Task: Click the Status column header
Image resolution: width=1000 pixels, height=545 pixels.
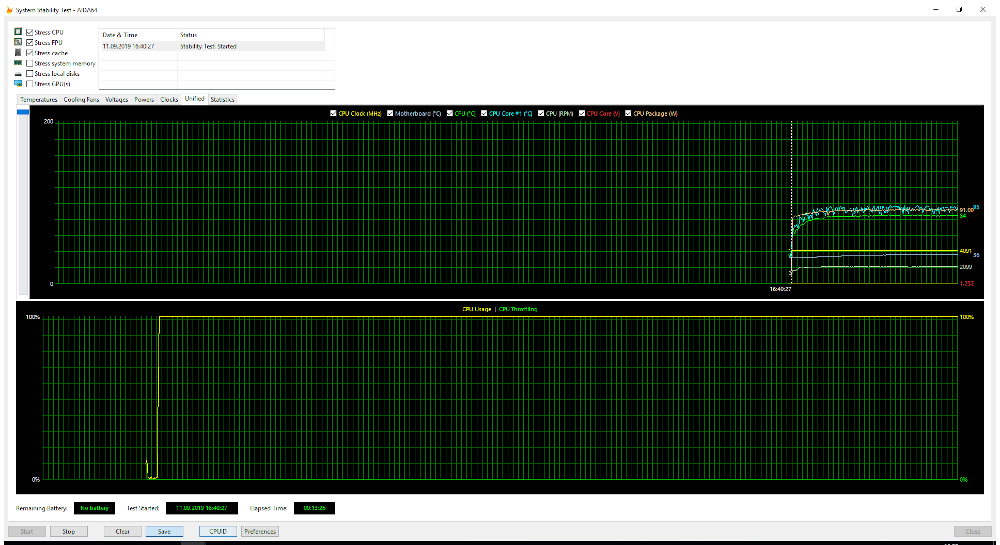Action: [x=251, y=34]
